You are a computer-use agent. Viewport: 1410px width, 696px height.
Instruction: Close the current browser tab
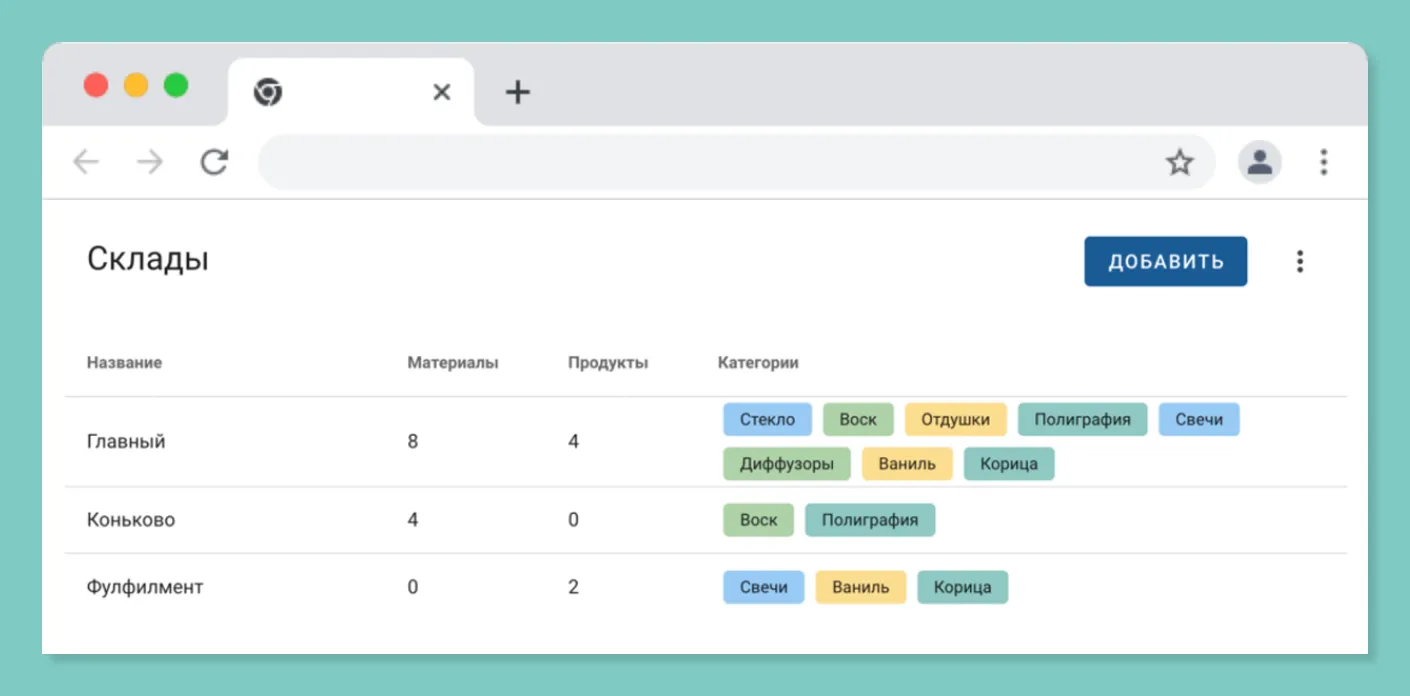441,93
